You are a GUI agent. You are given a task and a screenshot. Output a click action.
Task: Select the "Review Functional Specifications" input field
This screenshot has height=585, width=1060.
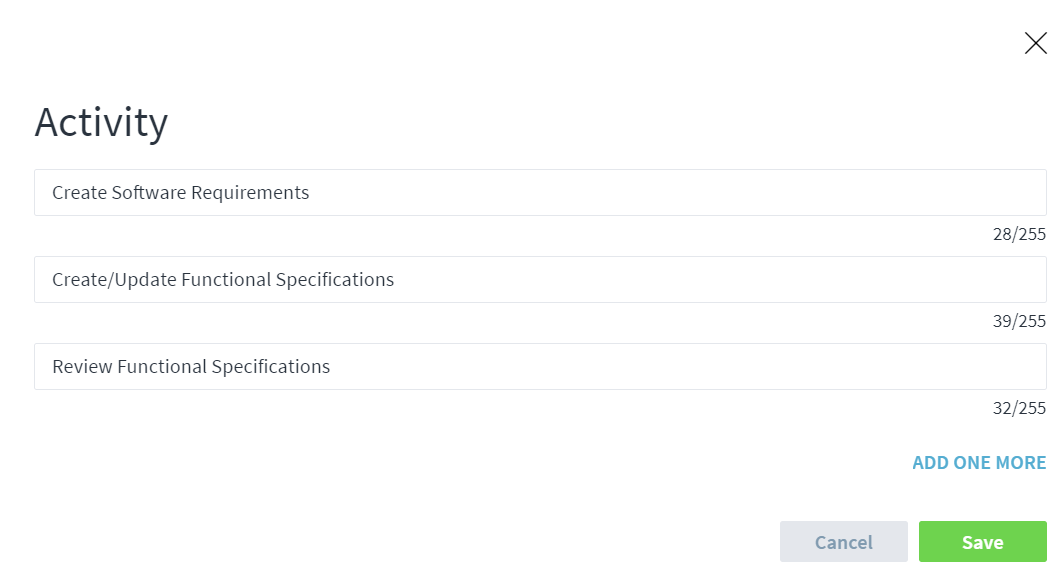(540, 367)
